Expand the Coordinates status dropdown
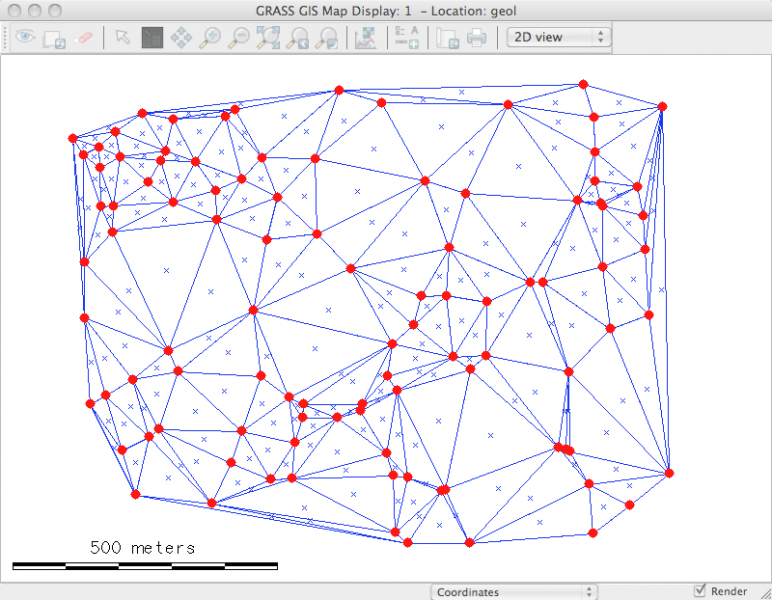The height and width of the screenshot is (600, 772). (x=514, y=592)
